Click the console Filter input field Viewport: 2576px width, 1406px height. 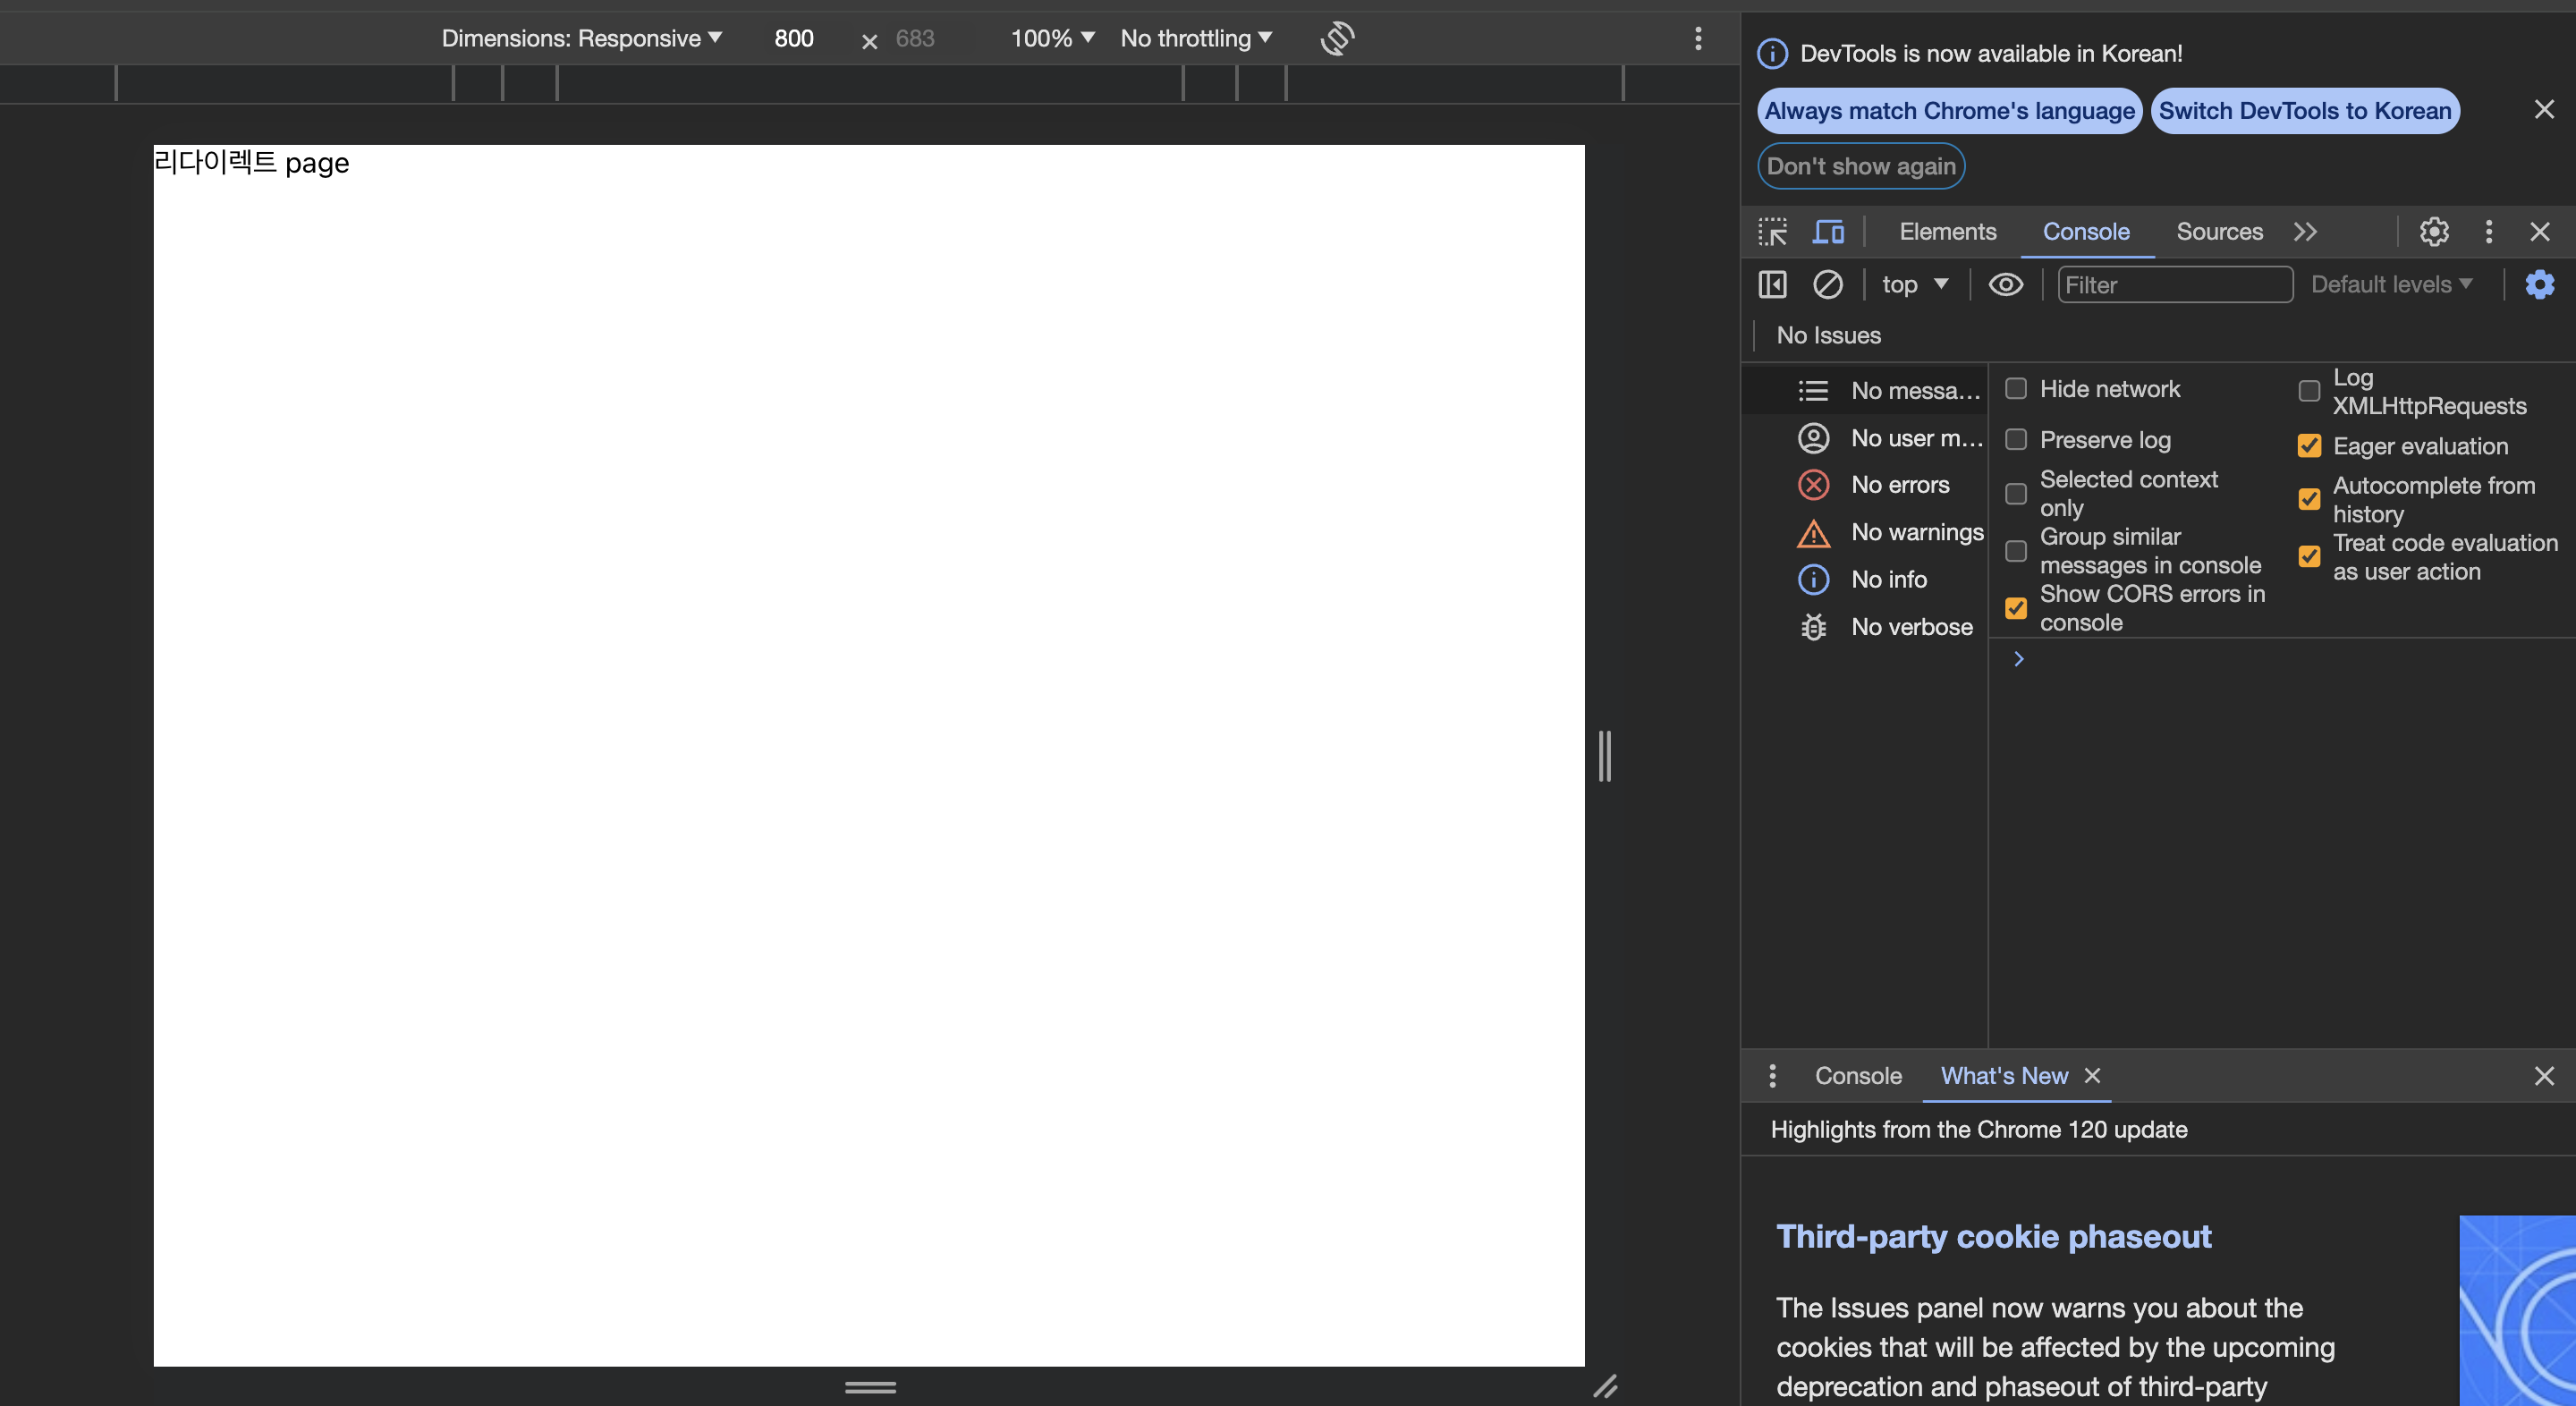click(2174, 285)
